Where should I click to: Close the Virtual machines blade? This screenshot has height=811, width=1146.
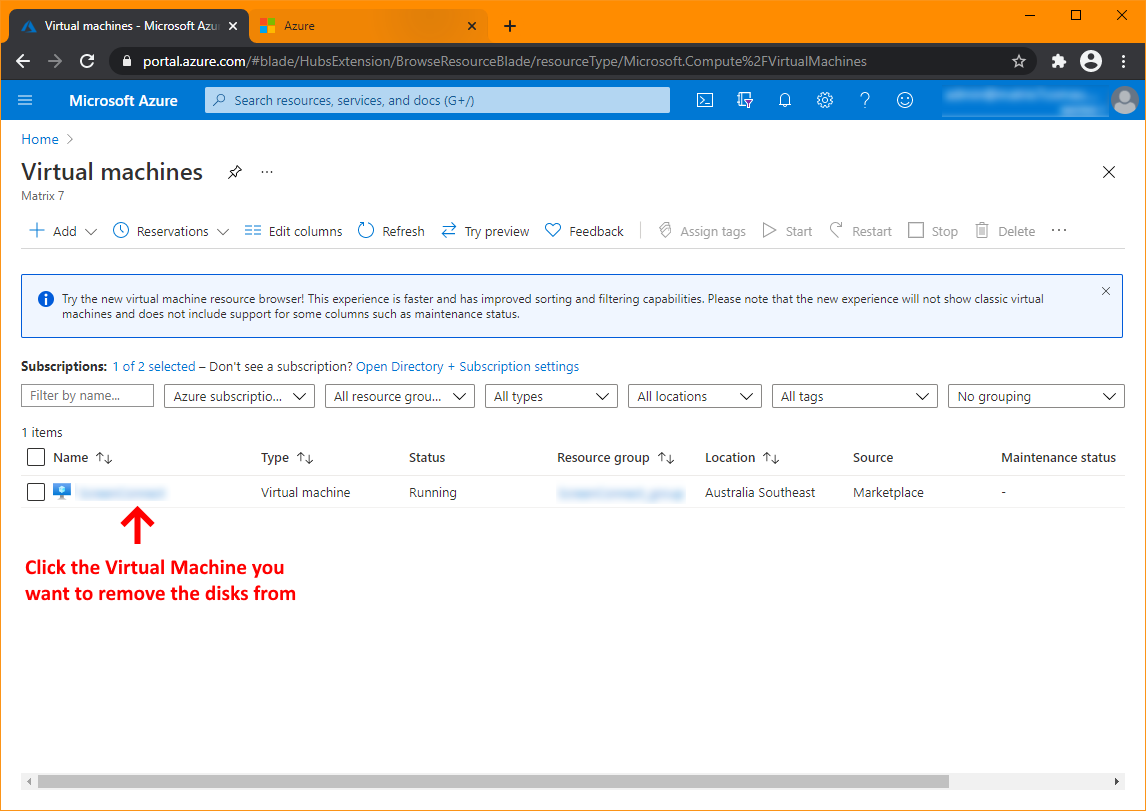1109,172
